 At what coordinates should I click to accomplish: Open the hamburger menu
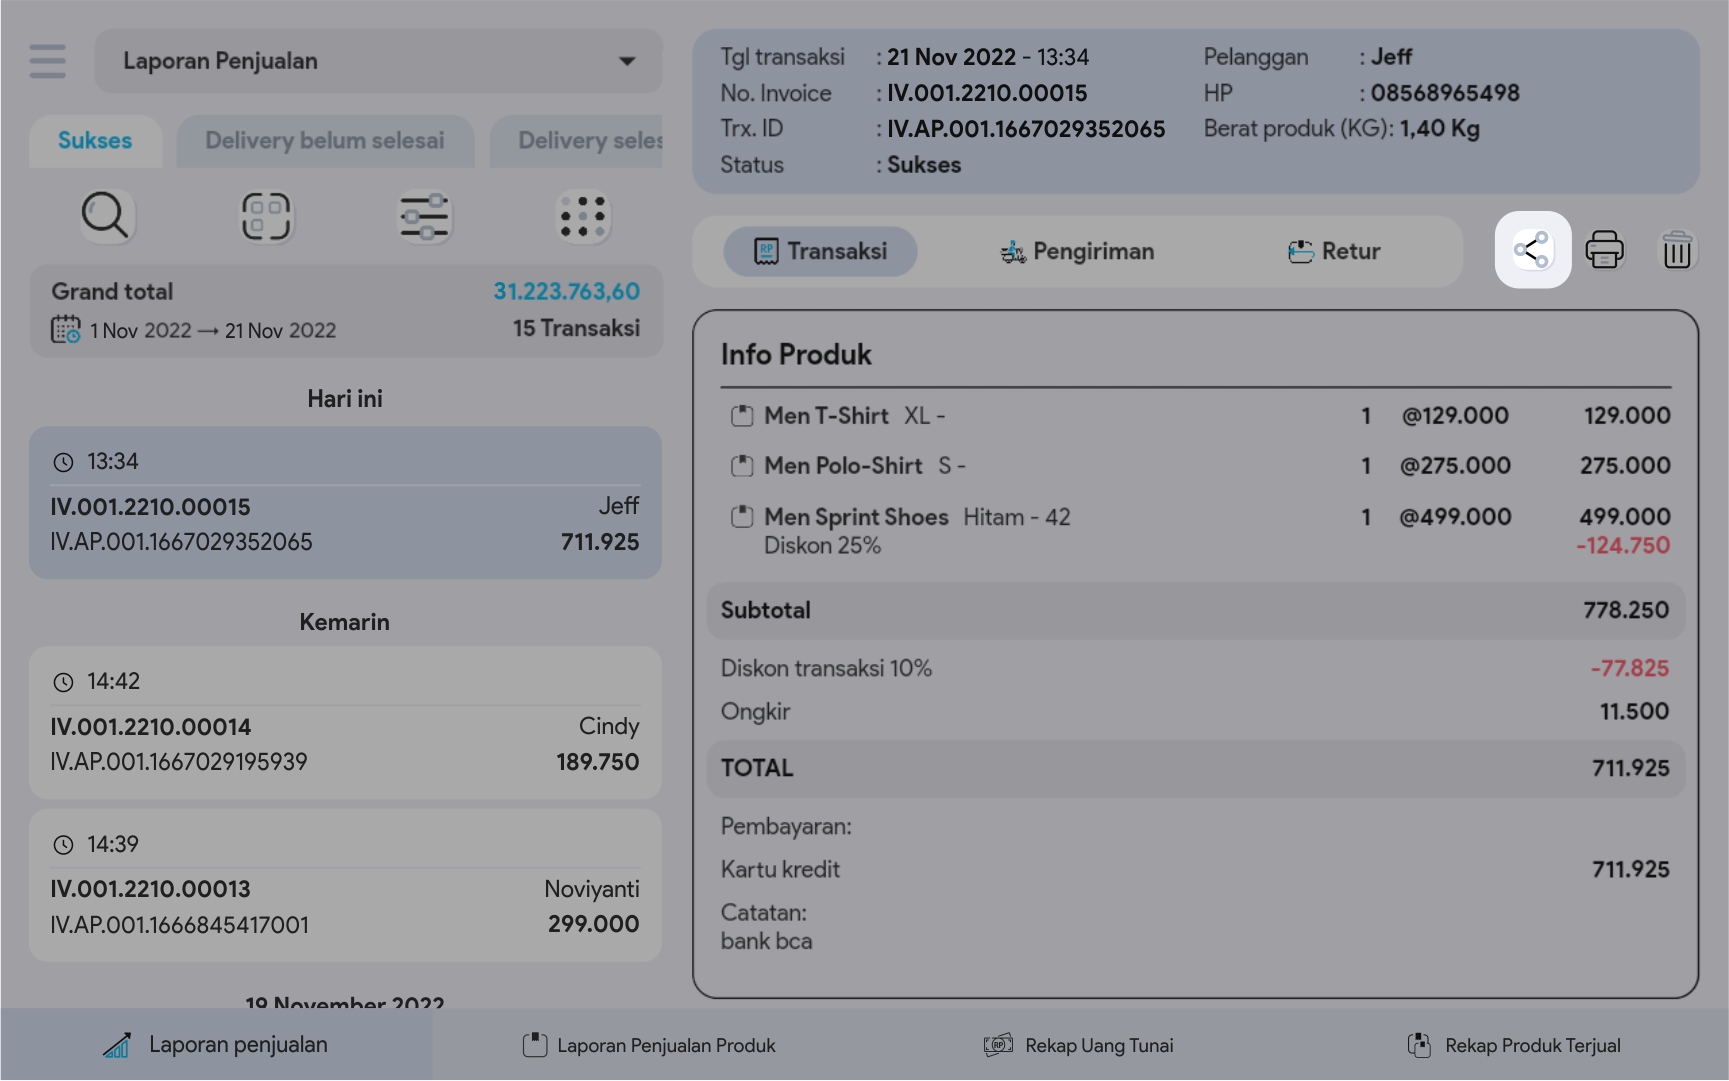tap(47, 61)
